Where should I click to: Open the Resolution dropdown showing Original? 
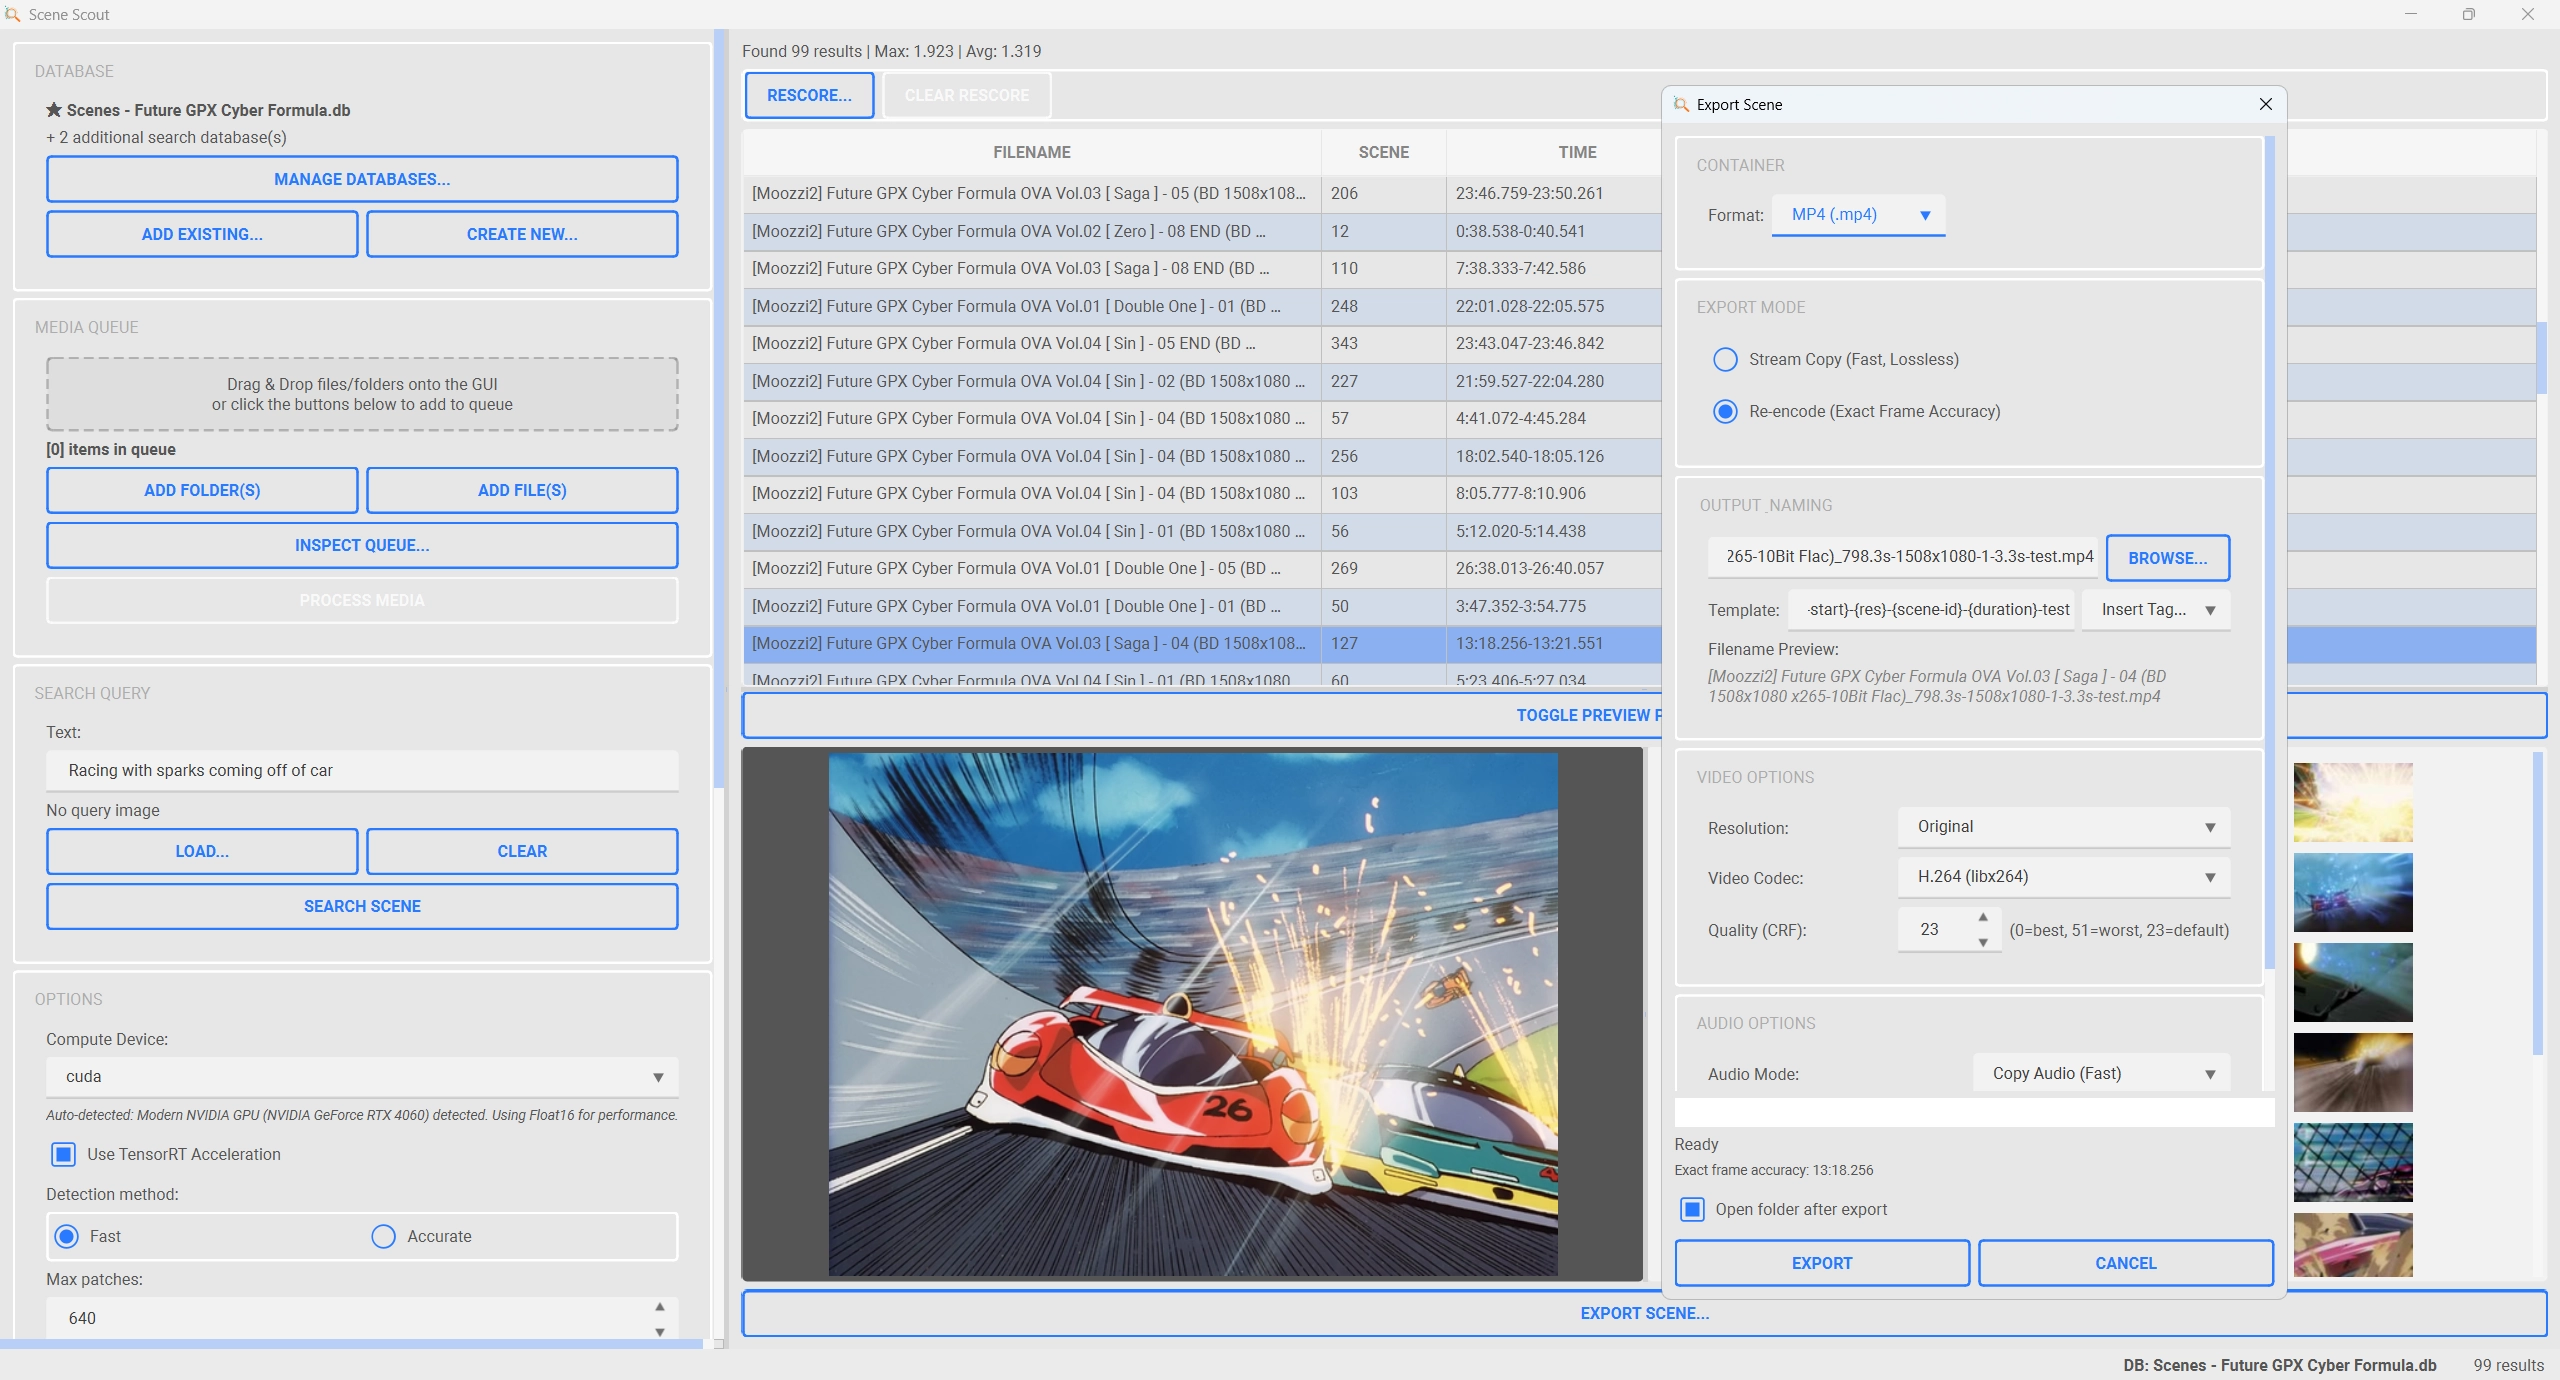point(2064,827)
